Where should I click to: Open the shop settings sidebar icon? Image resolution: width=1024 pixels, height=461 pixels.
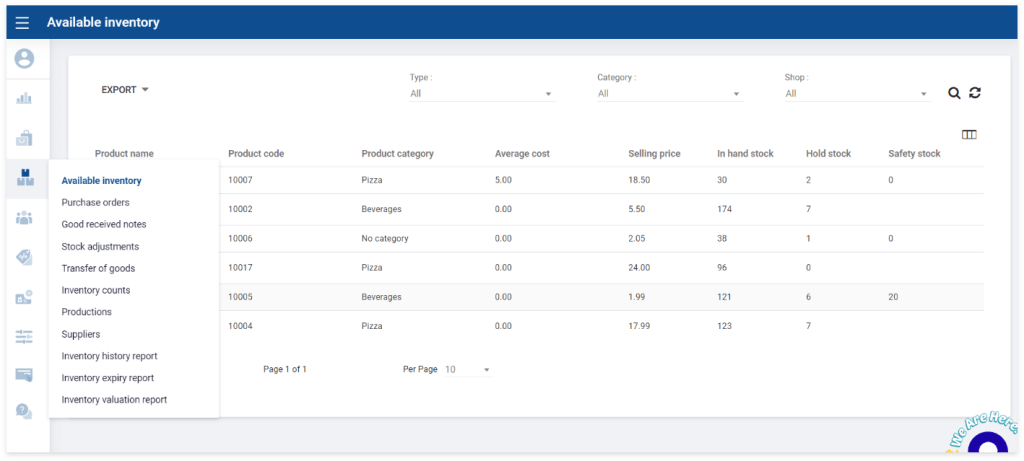(x=24, y=297)
